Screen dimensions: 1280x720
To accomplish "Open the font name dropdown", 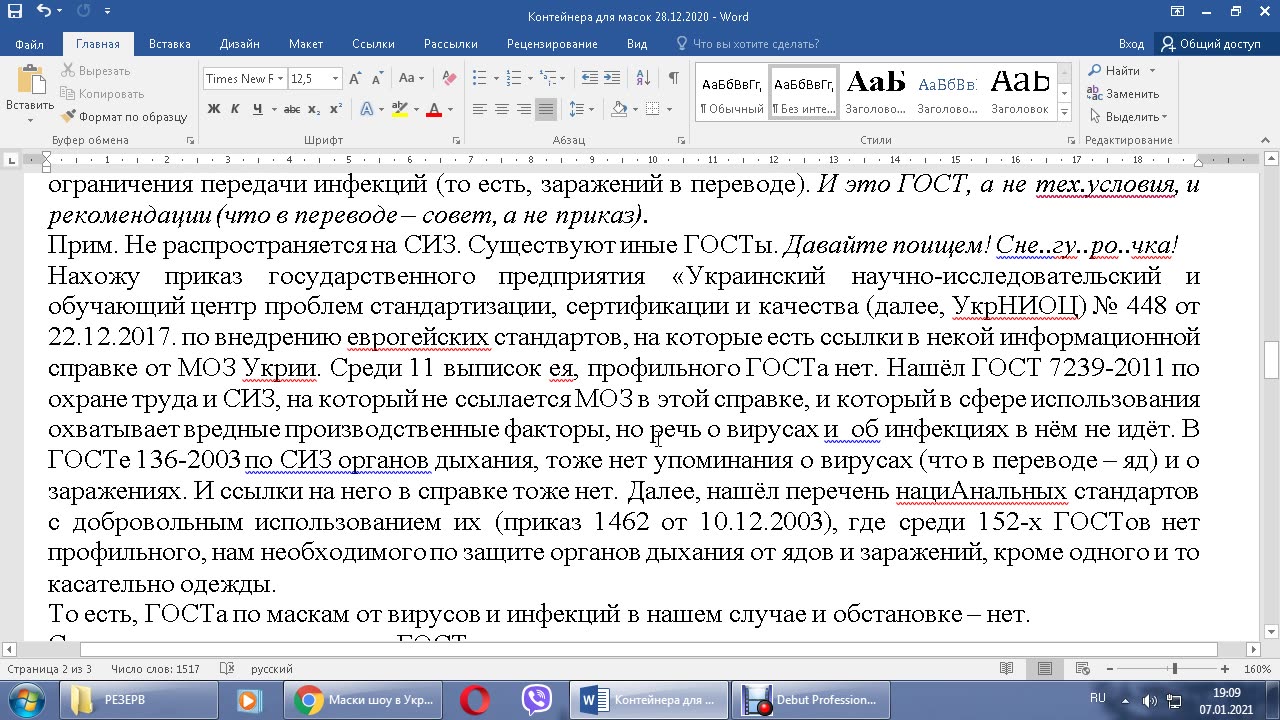I will pos(282,78).
